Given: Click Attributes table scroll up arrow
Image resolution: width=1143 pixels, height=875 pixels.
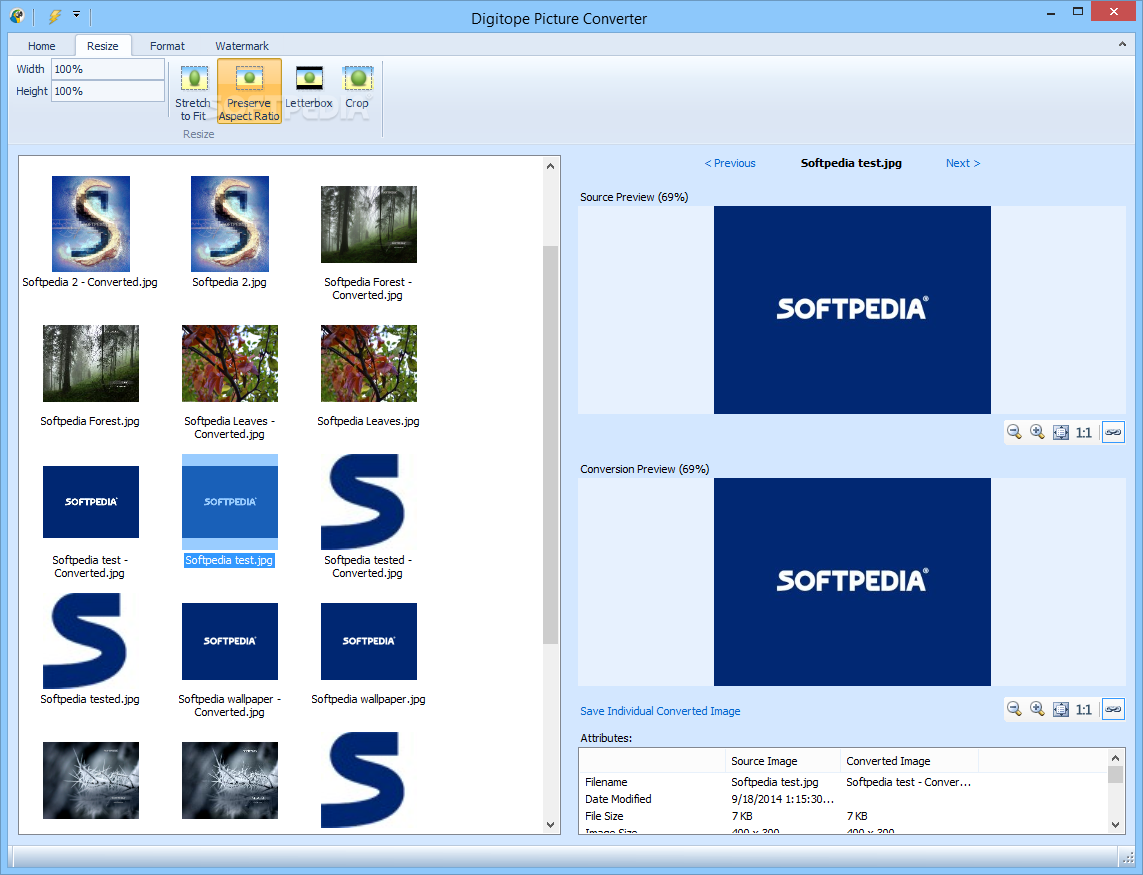Looking at the screenshot, I should coord(1115,758).
